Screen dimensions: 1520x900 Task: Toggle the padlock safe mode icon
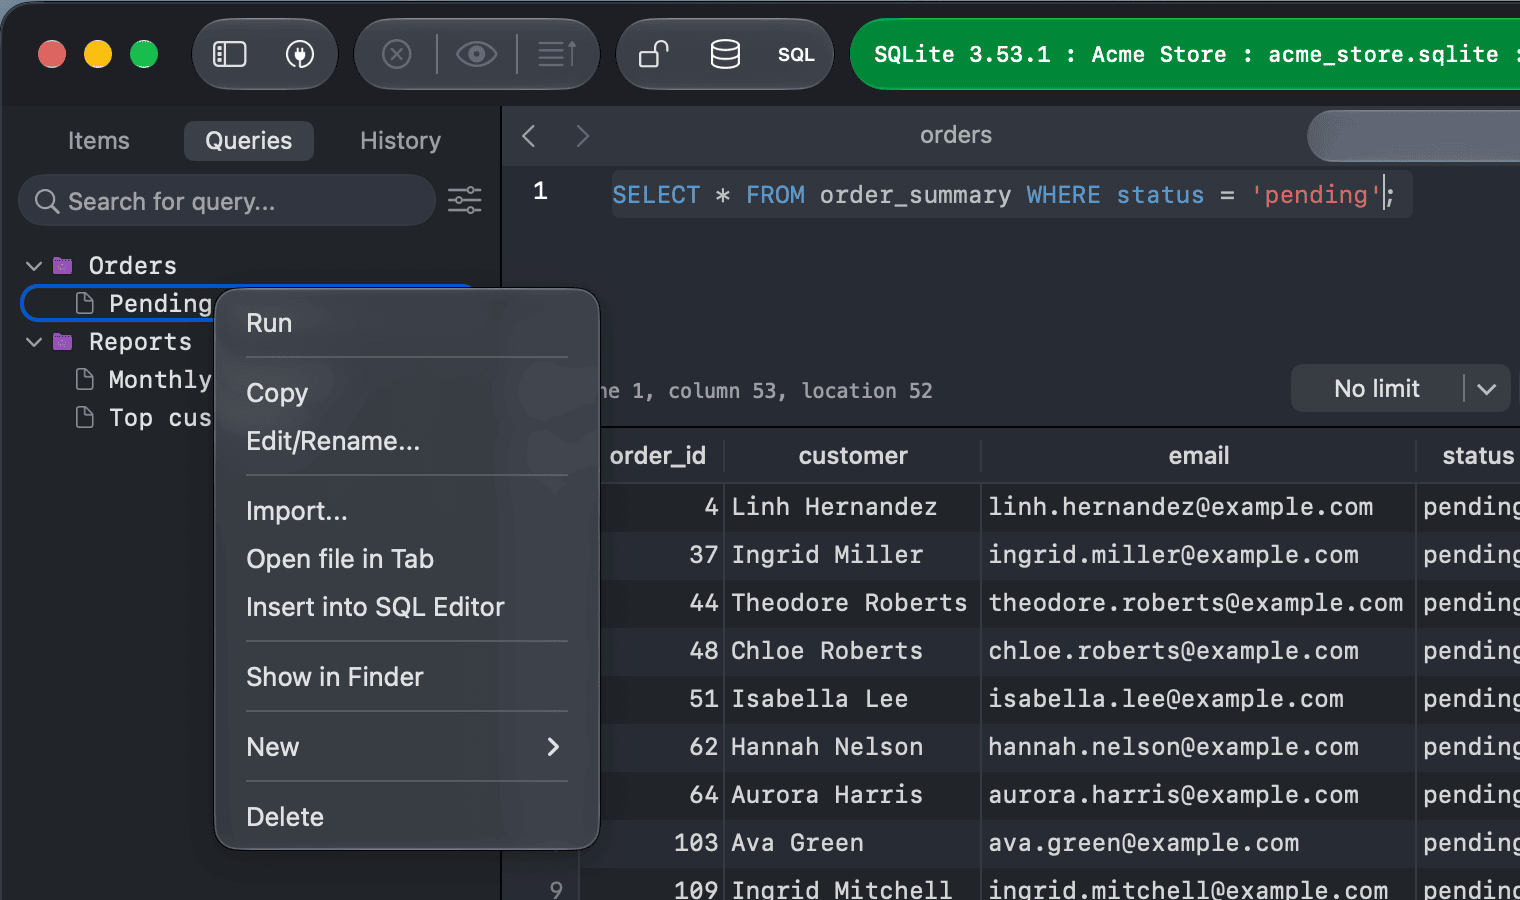654,54
